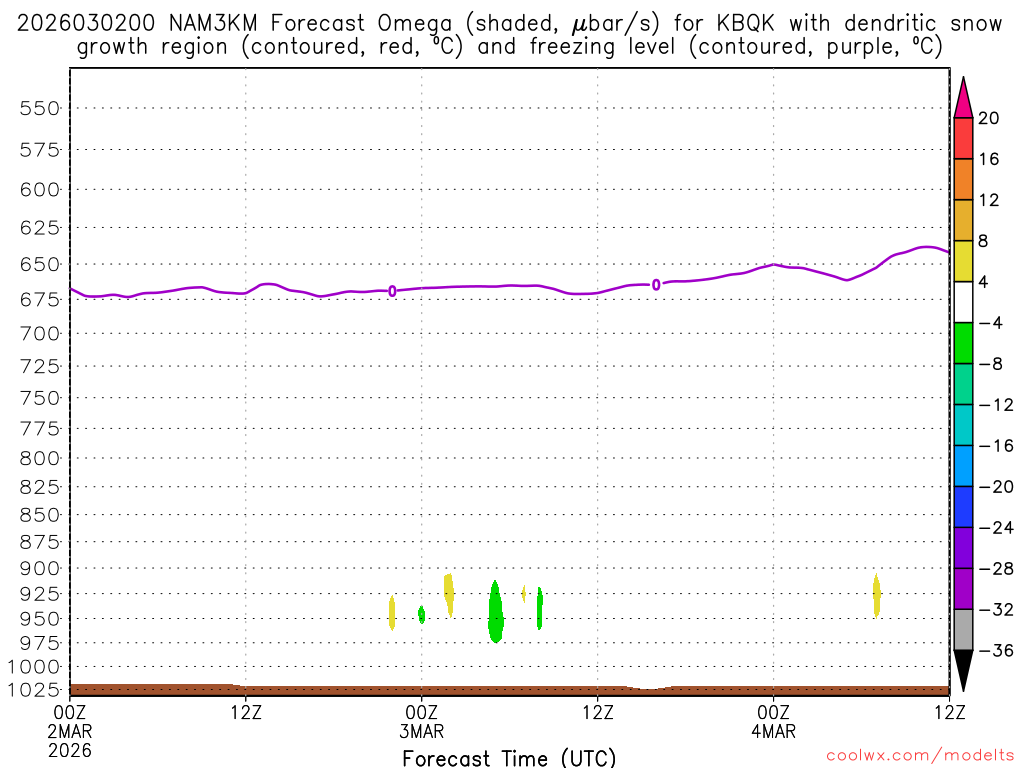Click the purple '0' freezing level label near 3MAR 00Z
The image size is (1024, 768).
point(392,291)
